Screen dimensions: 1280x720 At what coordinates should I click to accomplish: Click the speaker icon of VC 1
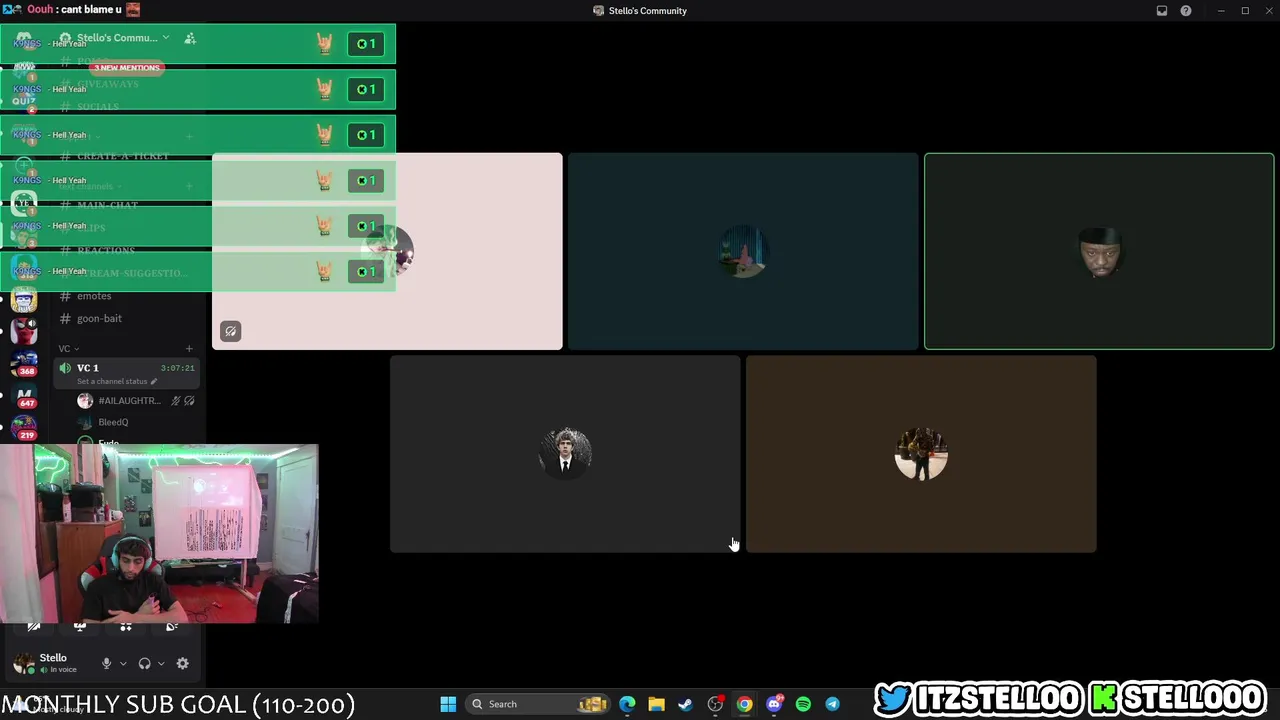click(x=65, y=368)
